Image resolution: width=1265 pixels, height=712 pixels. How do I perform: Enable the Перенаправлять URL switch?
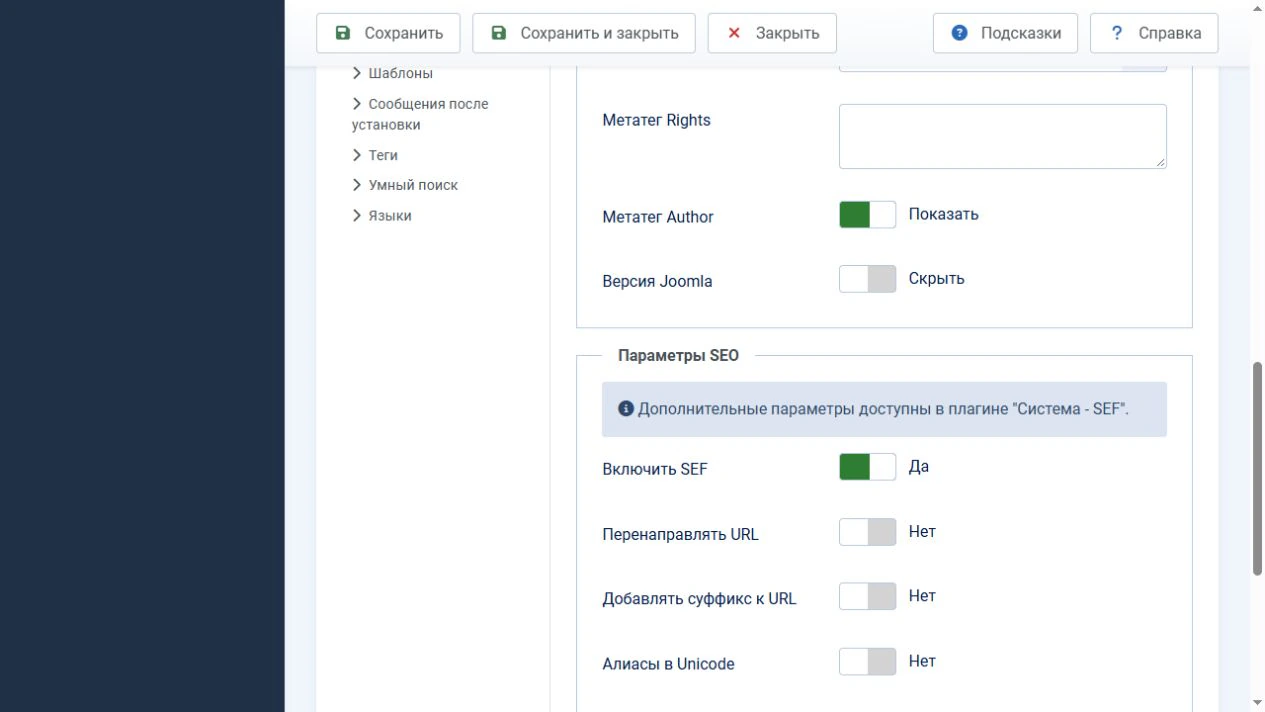point(867,532)
